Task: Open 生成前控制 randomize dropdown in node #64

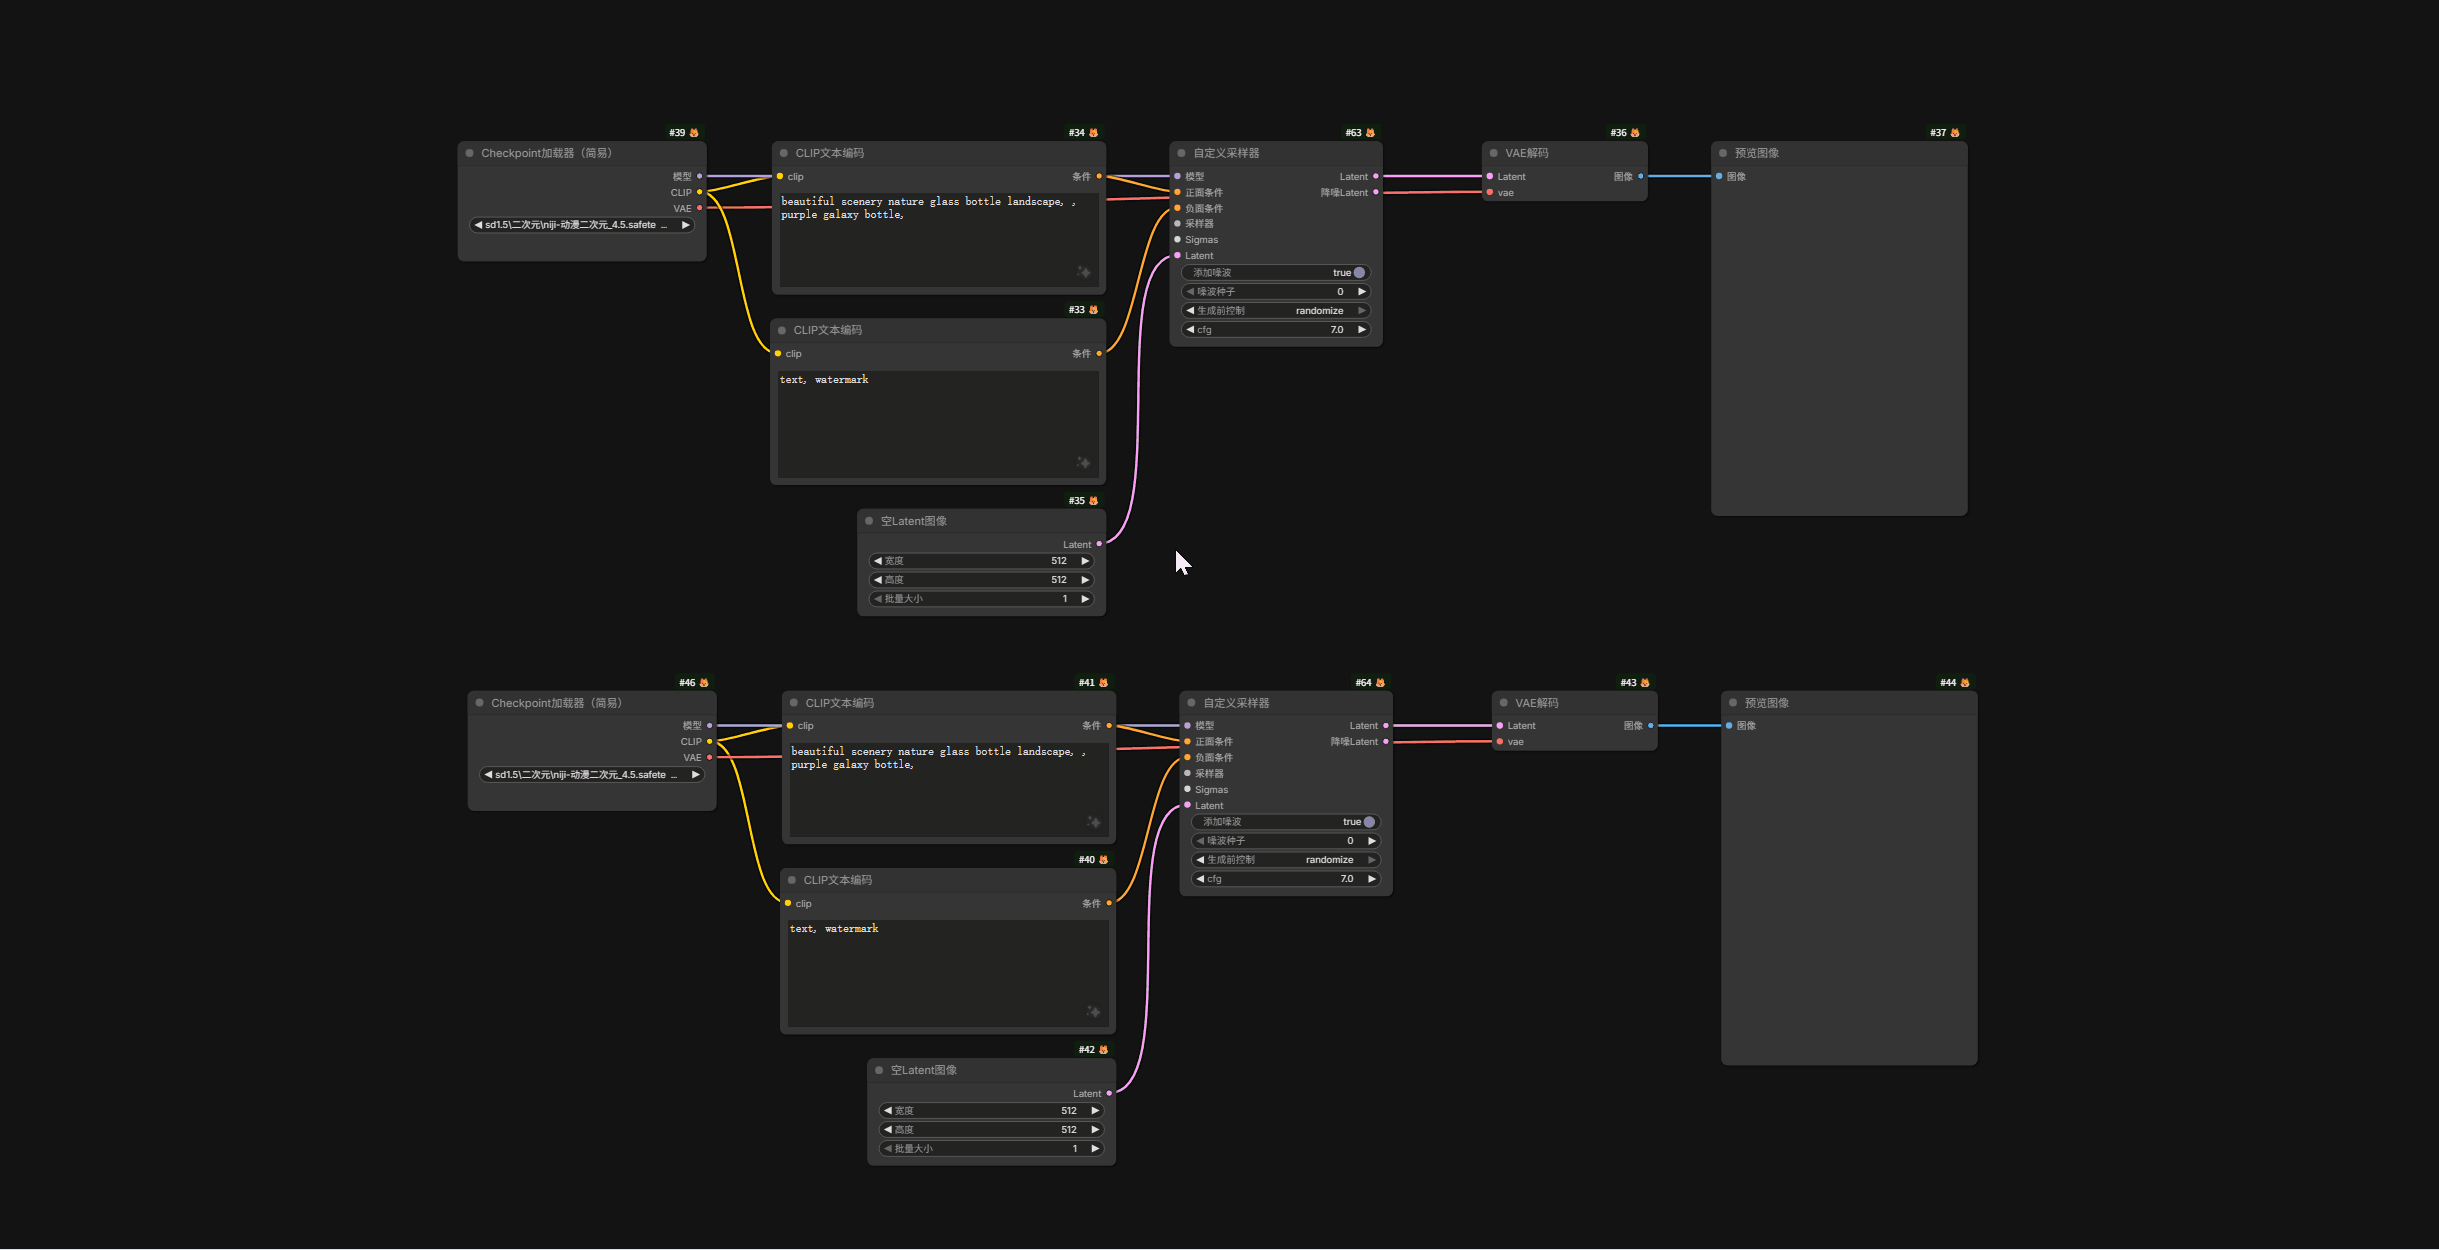Action: 1286,860
